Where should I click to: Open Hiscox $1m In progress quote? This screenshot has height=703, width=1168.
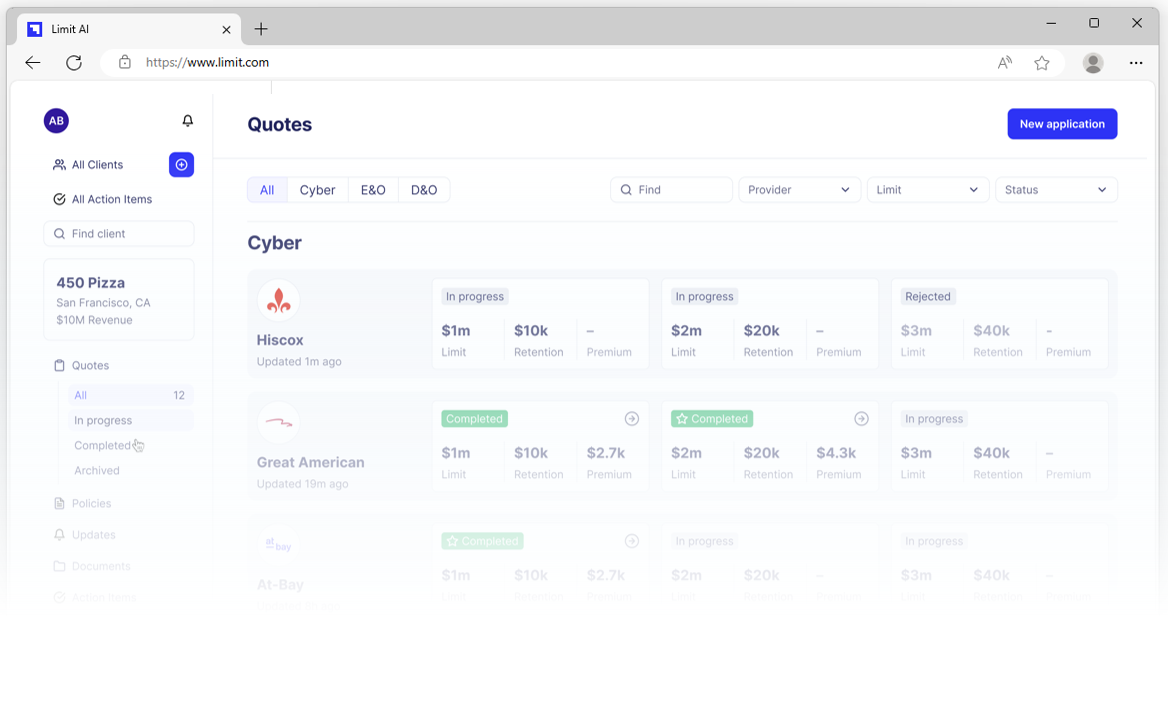pyautogui.click(x=541, y=324)
